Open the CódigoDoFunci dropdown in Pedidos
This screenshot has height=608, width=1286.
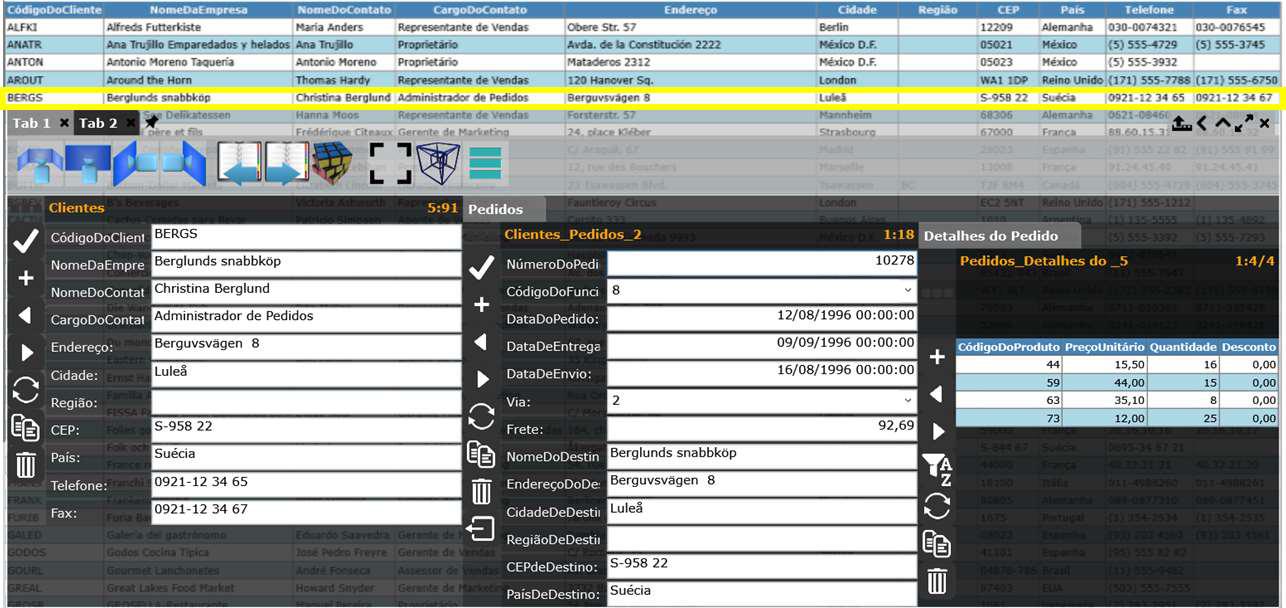(910, 290)
